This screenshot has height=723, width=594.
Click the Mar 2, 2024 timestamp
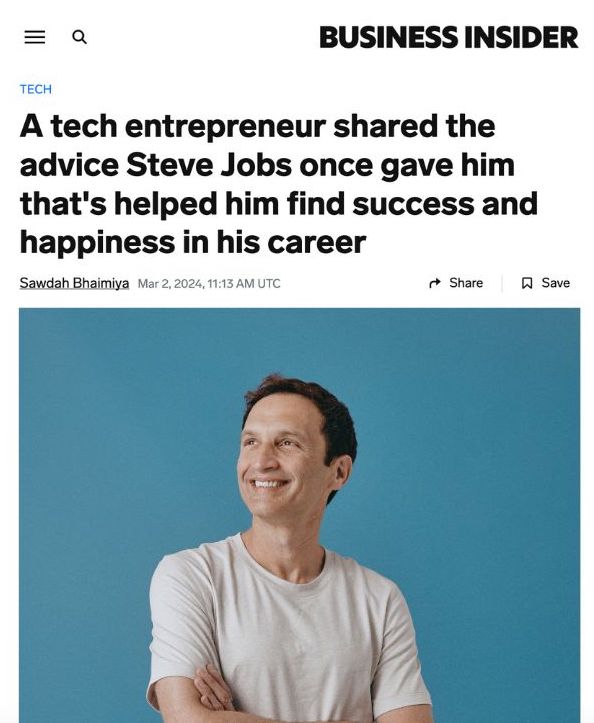(171, 283)
